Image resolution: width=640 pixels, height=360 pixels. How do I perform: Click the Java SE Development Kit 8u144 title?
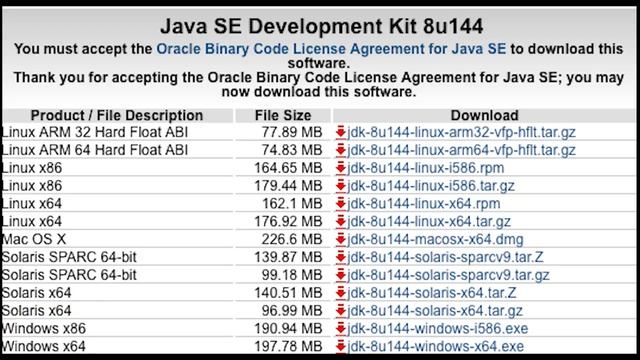[x=322, y=26]
